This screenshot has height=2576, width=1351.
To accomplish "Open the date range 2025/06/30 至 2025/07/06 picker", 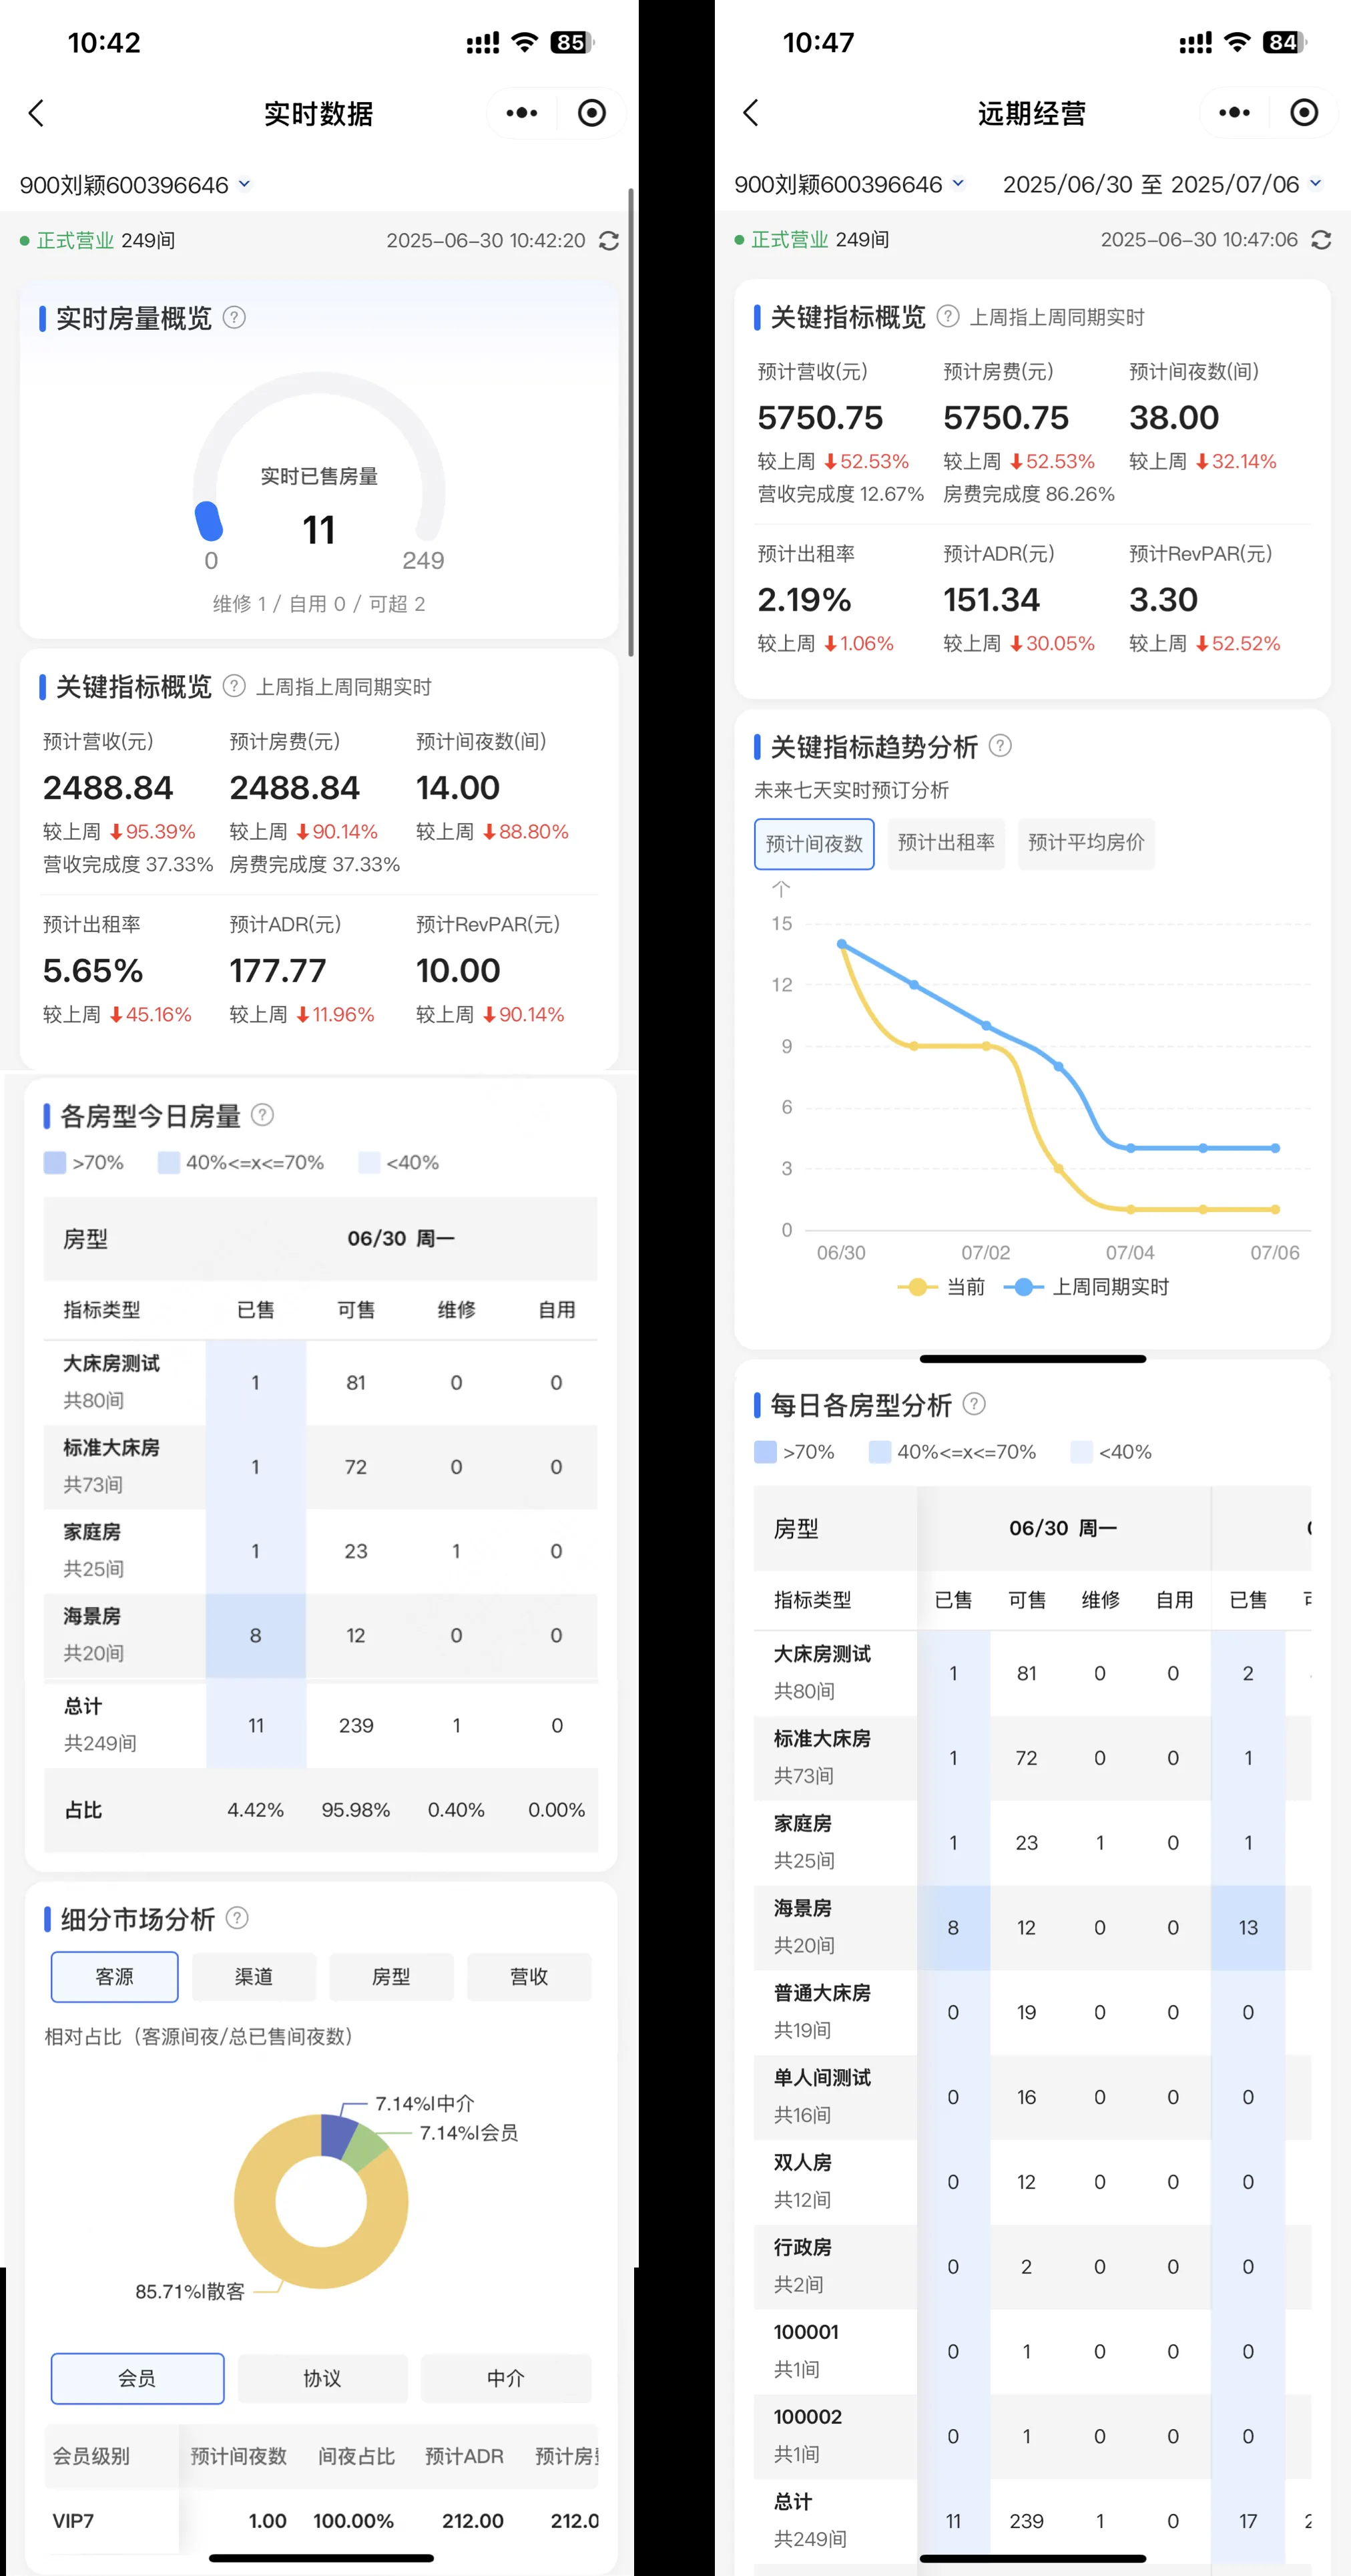I will click(x=1162, y=184).
